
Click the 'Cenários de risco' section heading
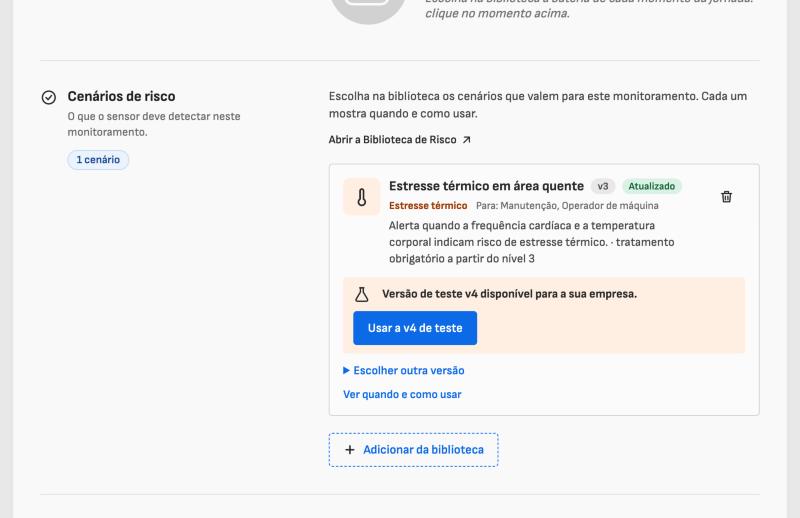click(x=121, y=96)
